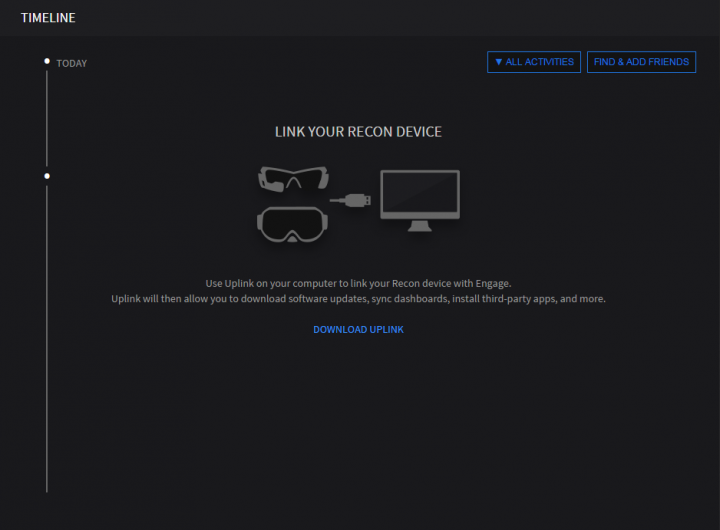This screenshot has height=530, width=720.
Task: Open the Download Uplink link
Action: tap(358, 329)
